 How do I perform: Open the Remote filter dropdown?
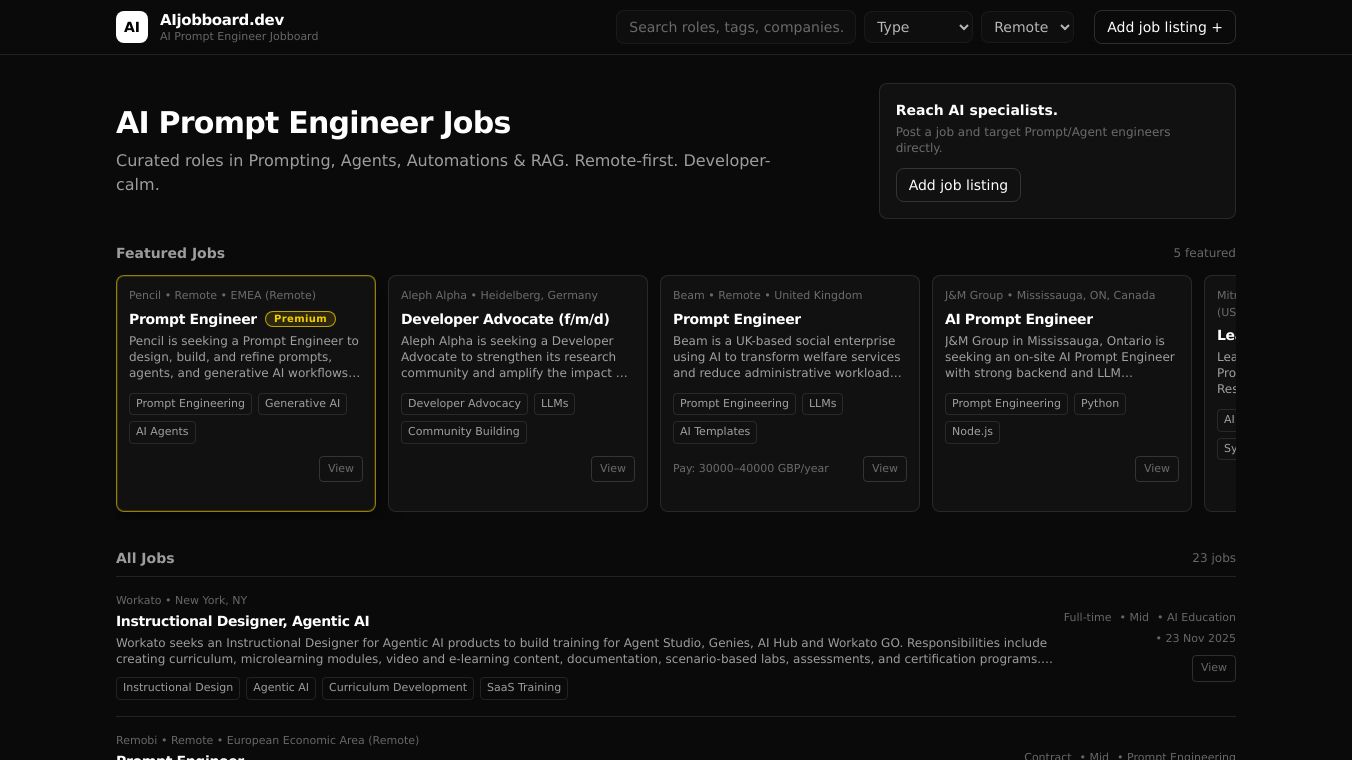[x=1027, y=27]
